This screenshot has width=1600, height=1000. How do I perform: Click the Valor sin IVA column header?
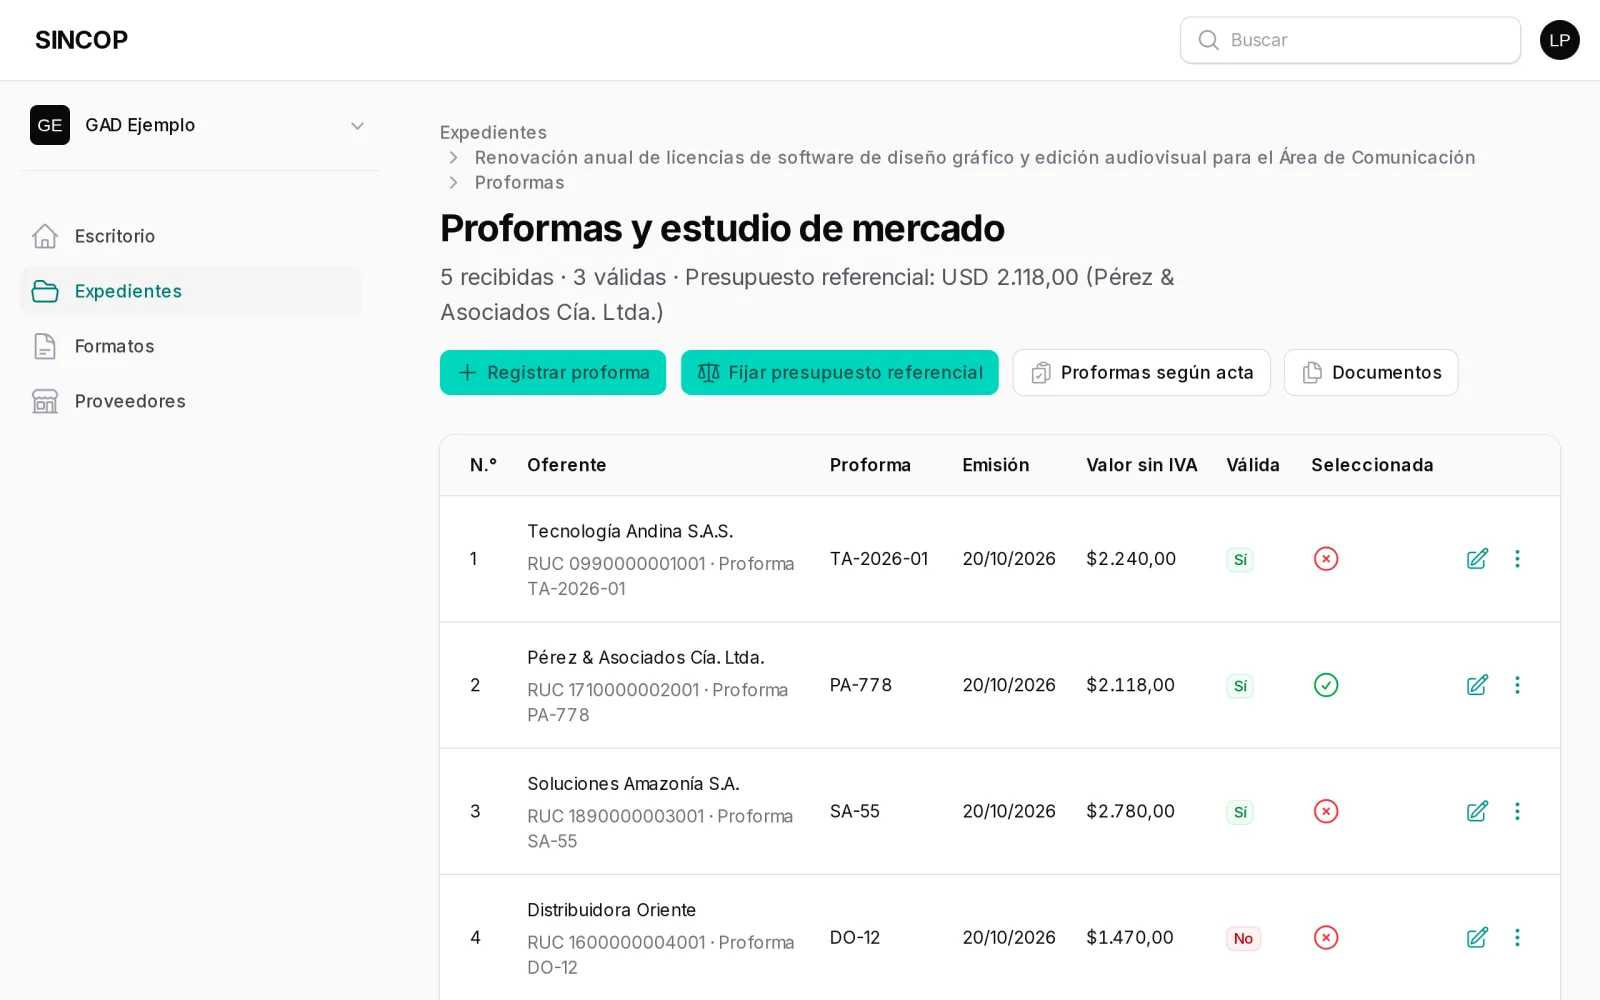coord(1142,465)
